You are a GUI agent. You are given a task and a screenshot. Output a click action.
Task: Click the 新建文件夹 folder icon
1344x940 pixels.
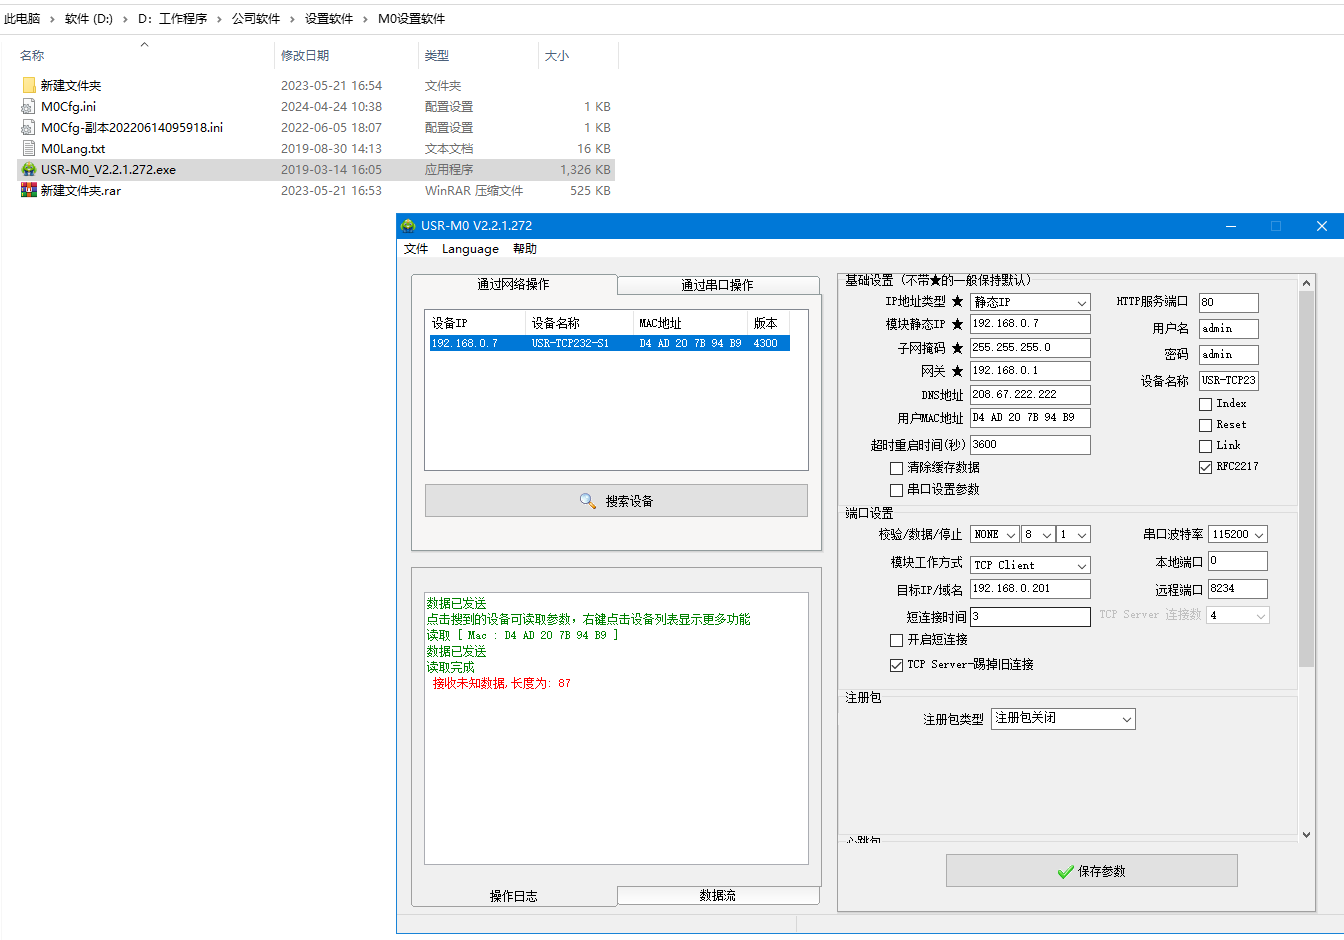click(29, 85)
